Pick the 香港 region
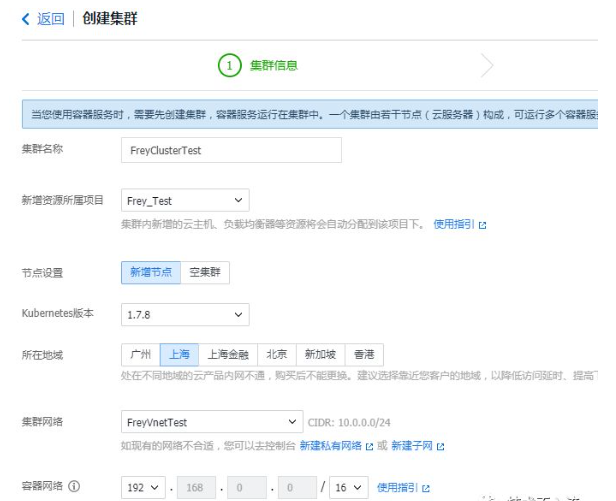 click(364, 355)
